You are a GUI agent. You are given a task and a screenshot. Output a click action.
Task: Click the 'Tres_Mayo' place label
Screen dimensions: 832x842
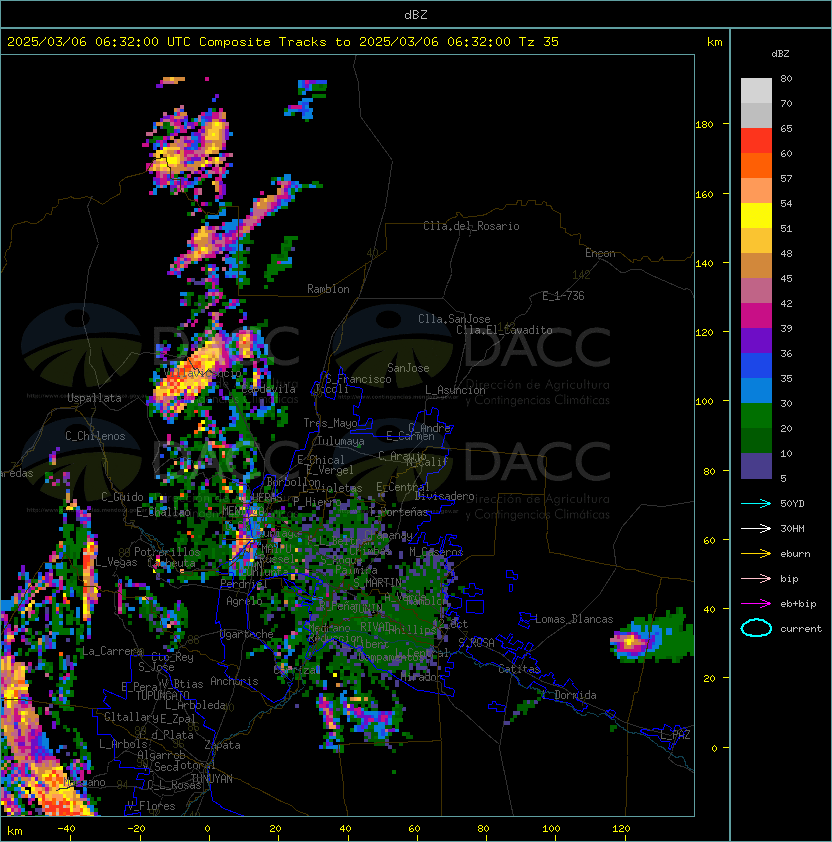point(330,423)
